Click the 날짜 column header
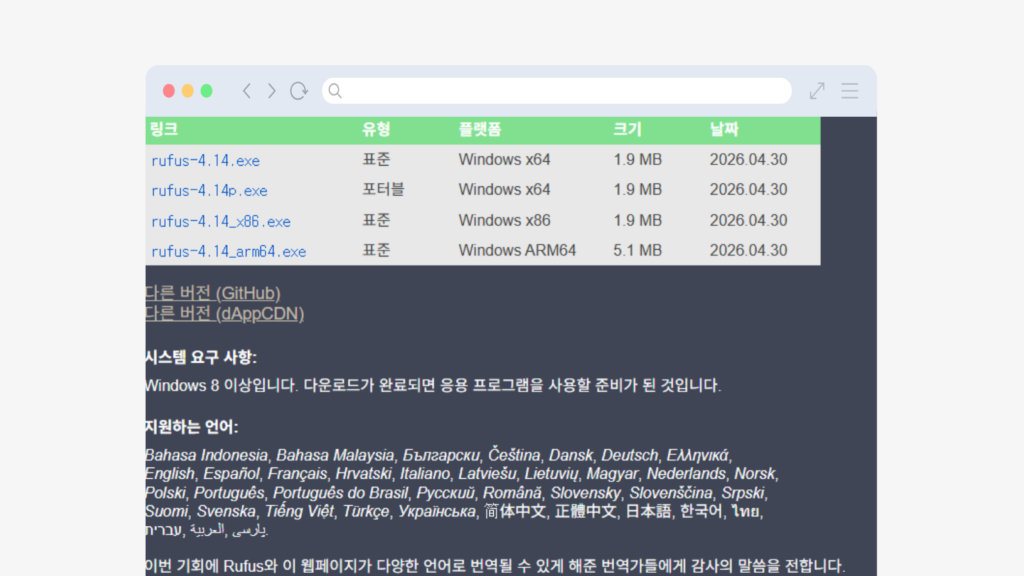Screen dimensions: 1024x576 point(724,129)
